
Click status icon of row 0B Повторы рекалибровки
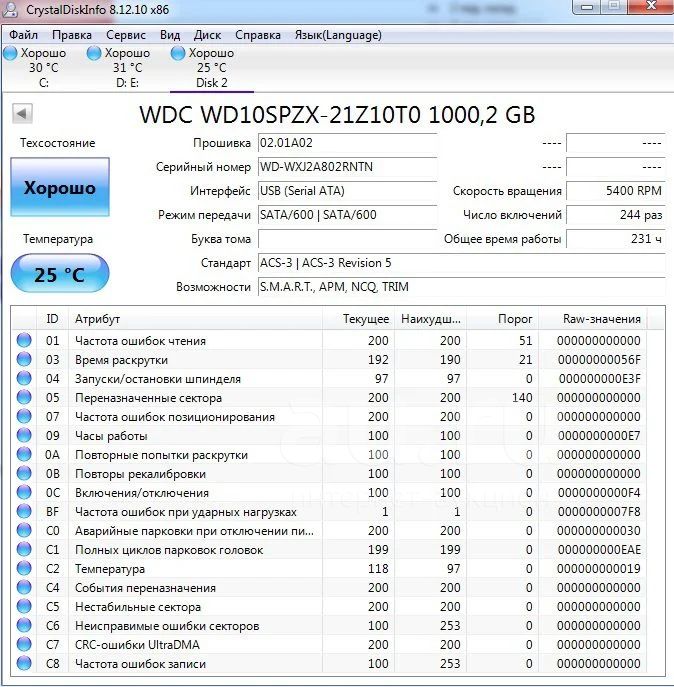click(x=24, y=473)
